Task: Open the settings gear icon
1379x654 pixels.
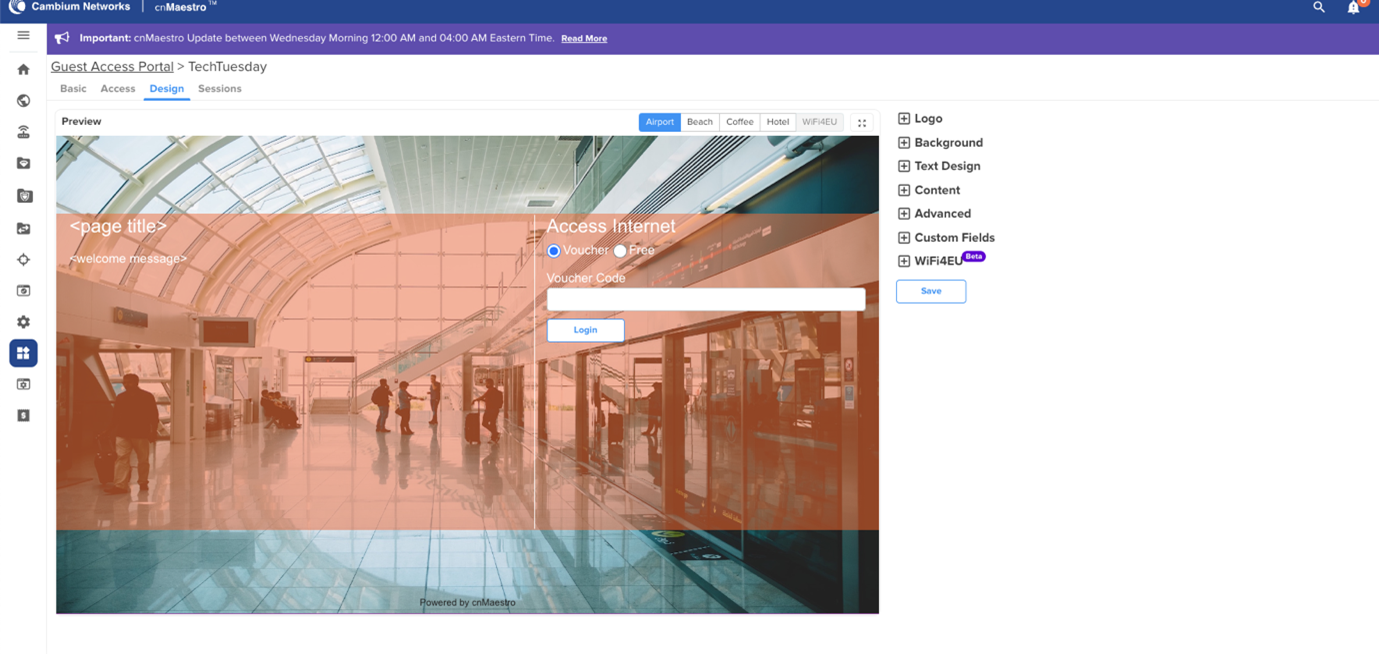Action: (x=23, y=322)
